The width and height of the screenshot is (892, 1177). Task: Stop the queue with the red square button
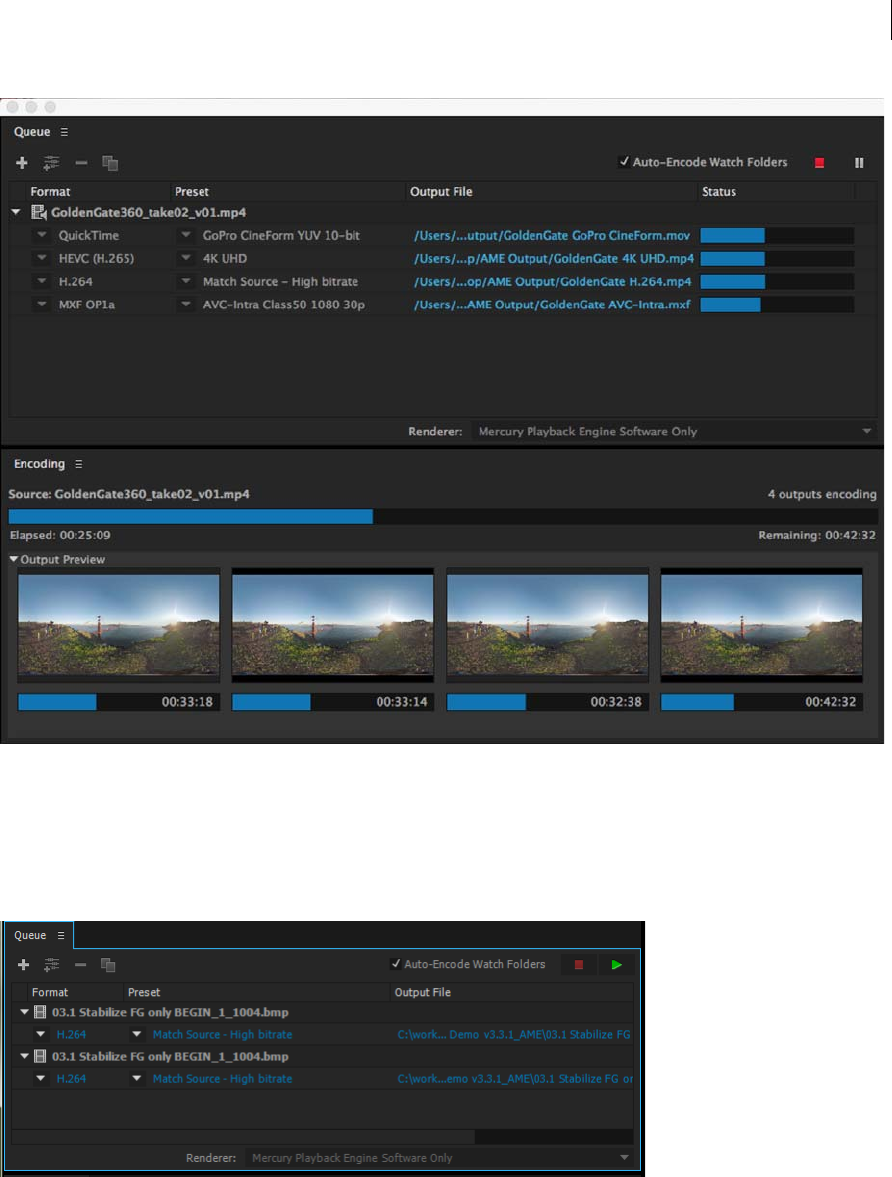819,163
